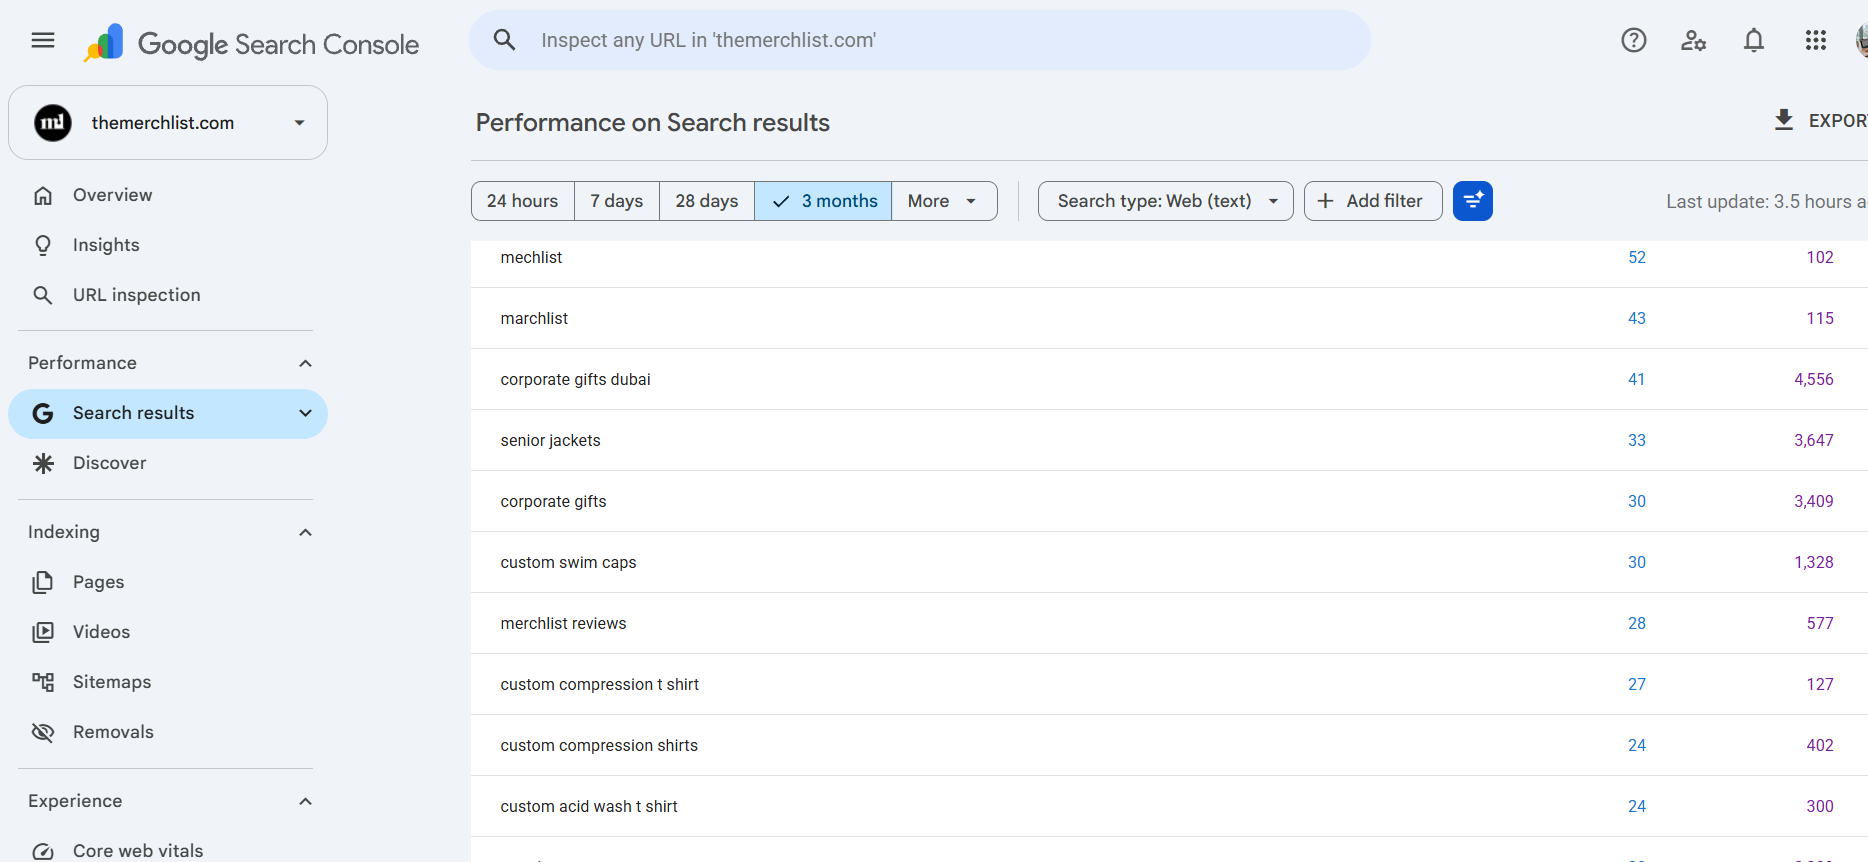This screenshot has height=862, width=1868.
Task: Select the 3 months date range
Action: coord(823,201)
